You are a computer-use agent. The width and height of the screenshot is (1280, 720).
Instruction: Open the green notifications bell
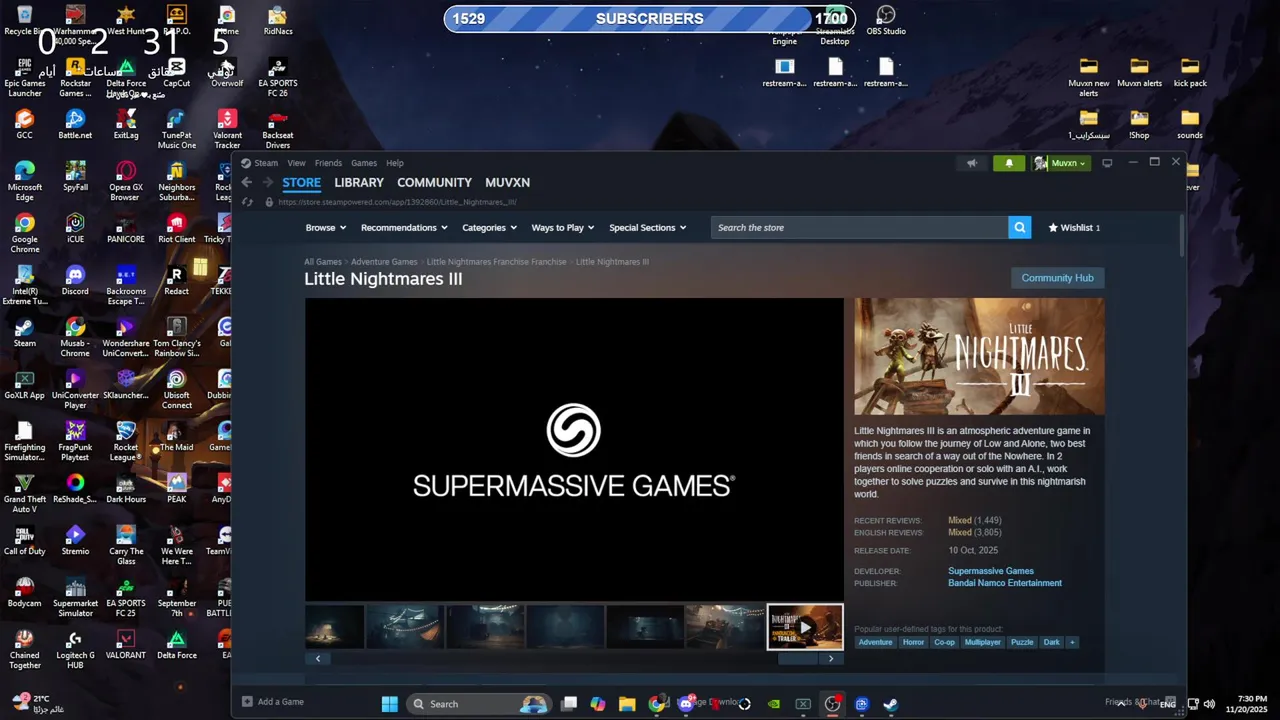1009,163
